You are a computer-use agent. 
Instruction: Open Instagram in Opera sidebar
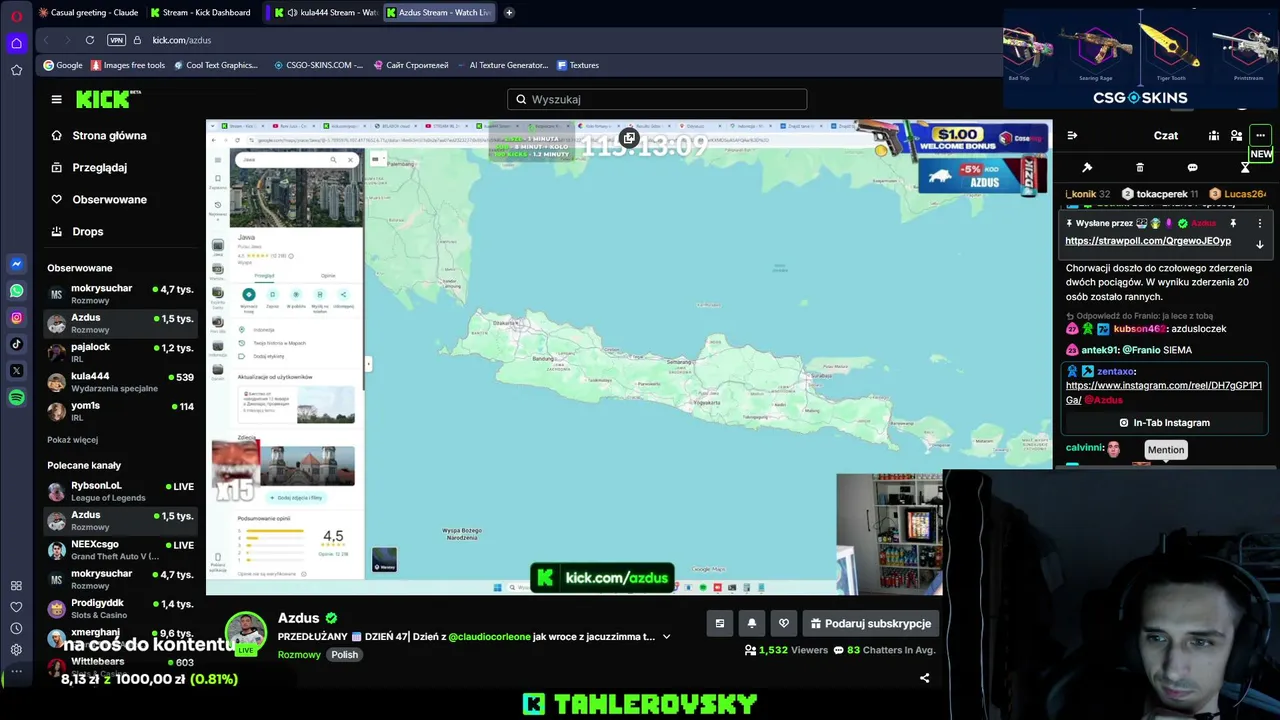pos(16,318)
